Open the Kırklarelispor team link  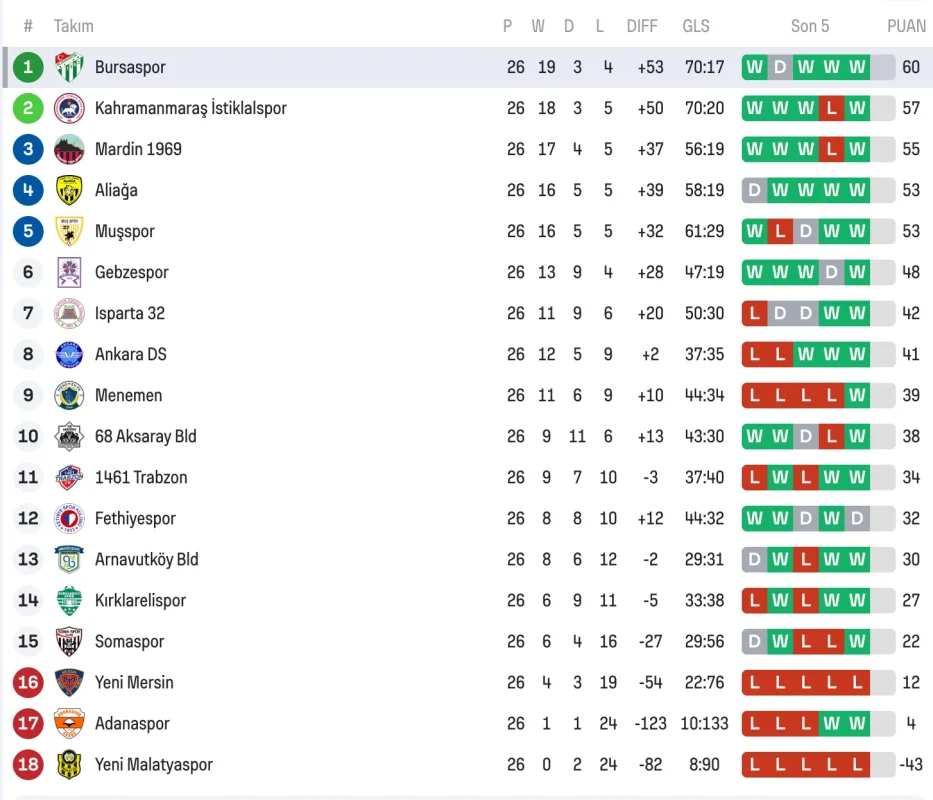click(140, 600)
